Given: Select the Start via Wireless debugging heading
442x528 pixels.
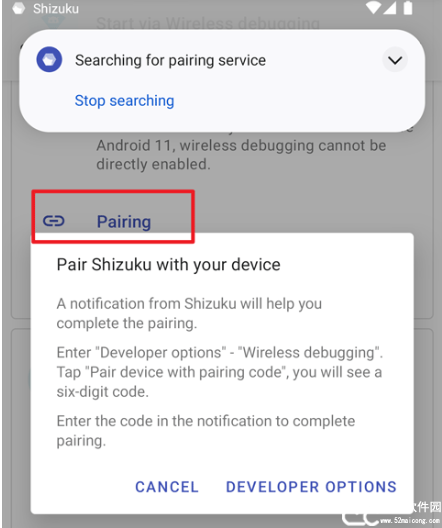Looking at the screenshot, I should [208, 23].
